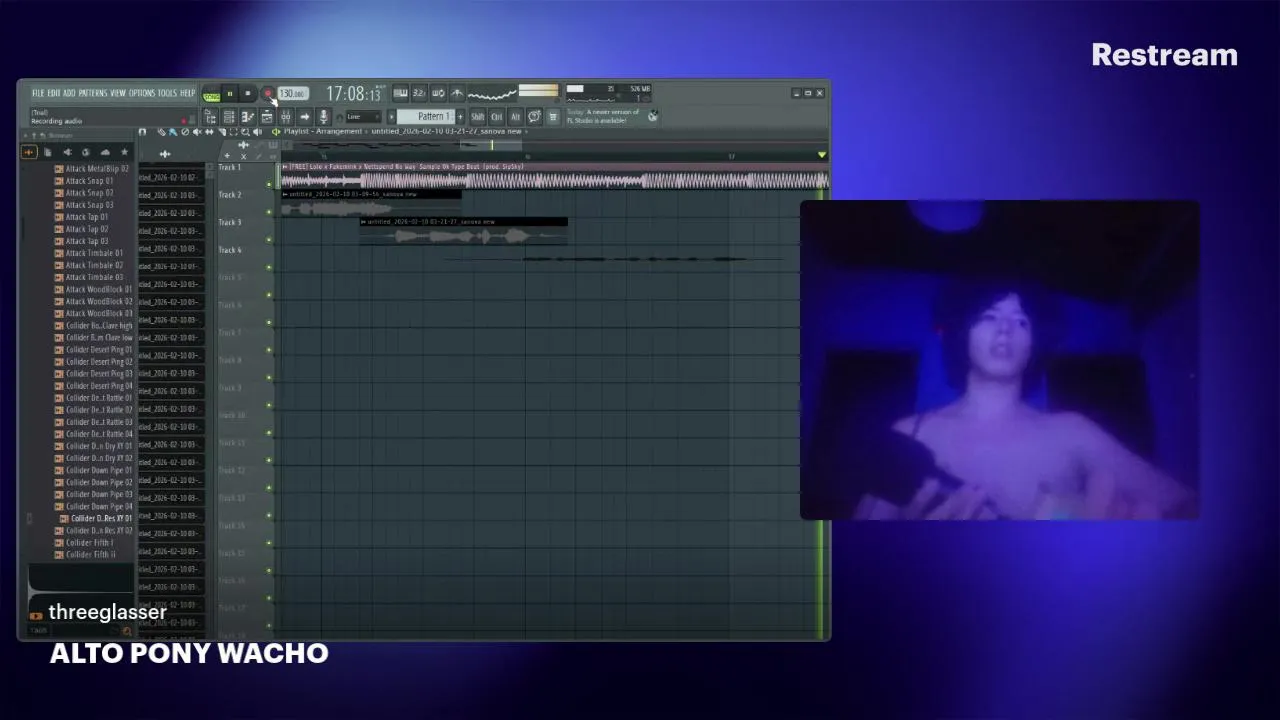Select the playlist slice tool
The height and width of the screenshot is (720, 1280).
coord(221,132)
